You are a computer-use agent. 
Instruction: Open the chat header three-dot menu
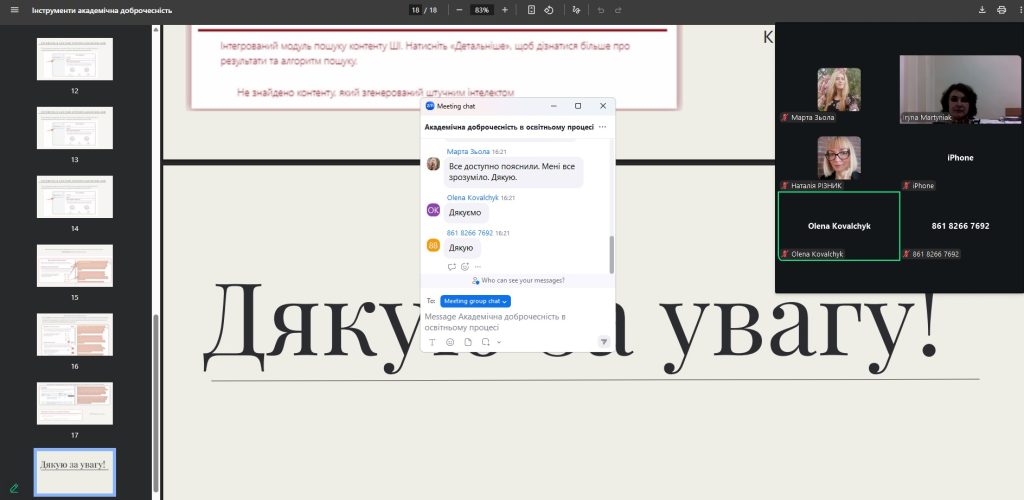point(602,127)
